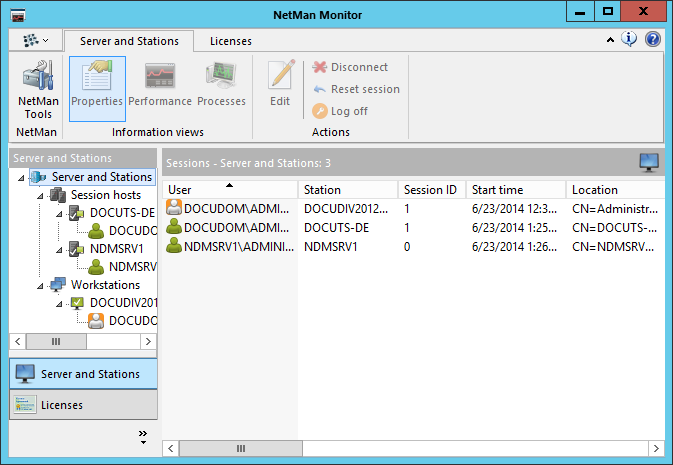Select the Properties information view

[97, 88]
